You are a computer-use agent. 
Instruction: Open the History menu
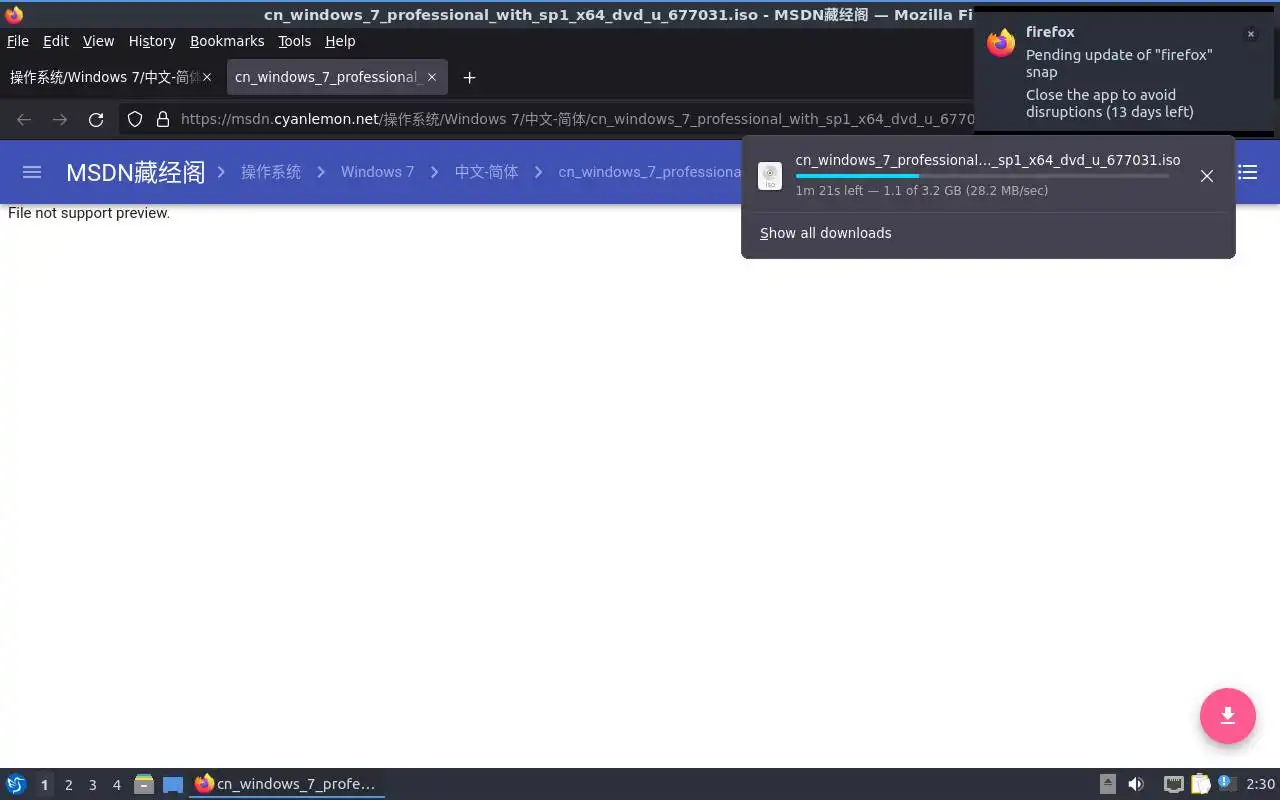(x=152, y=41)
